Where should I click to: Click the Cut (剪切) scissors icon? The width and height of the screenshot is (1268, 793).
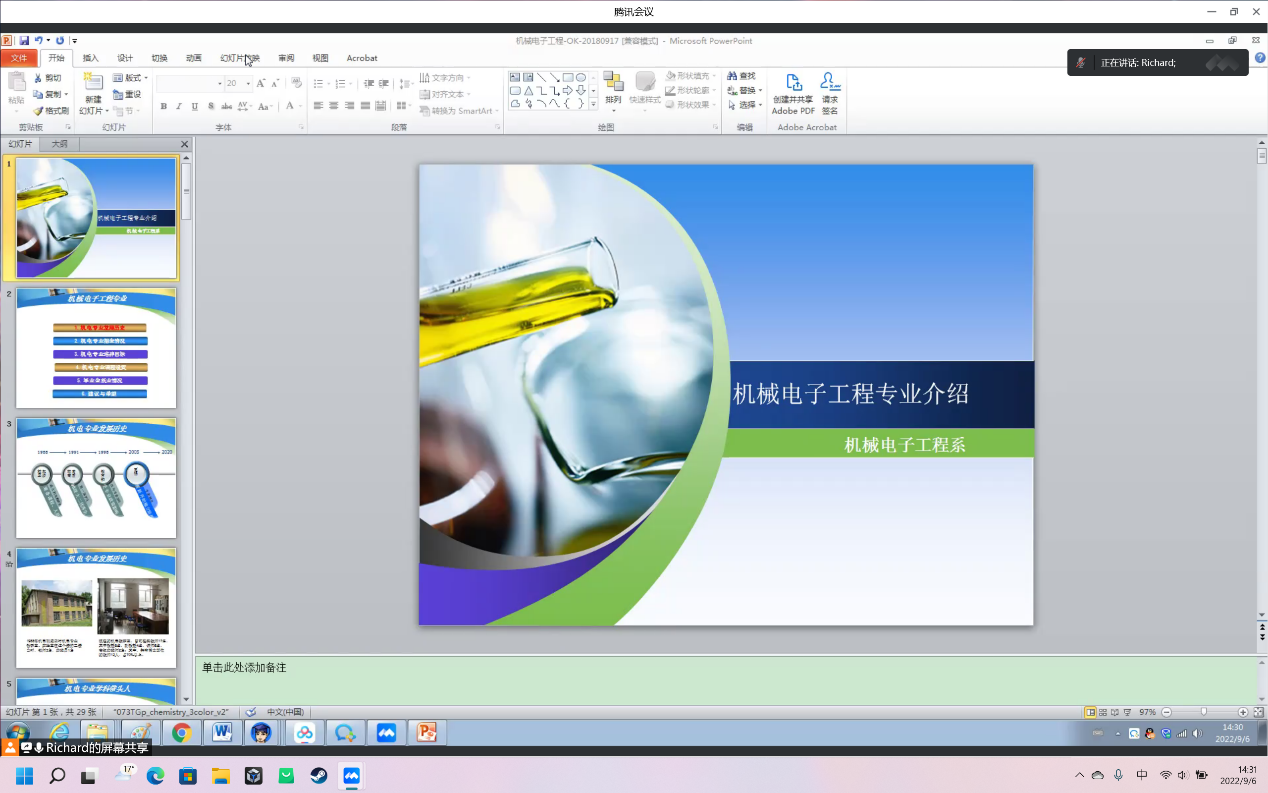39,78
